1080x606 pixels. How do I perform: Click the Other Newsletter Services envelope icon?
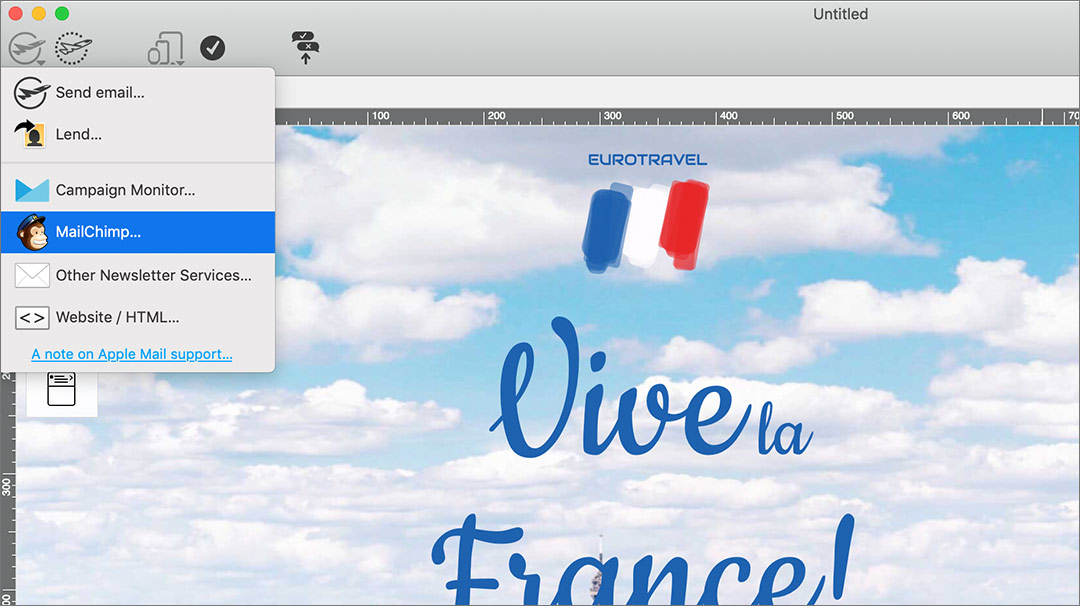coord(32,275)
